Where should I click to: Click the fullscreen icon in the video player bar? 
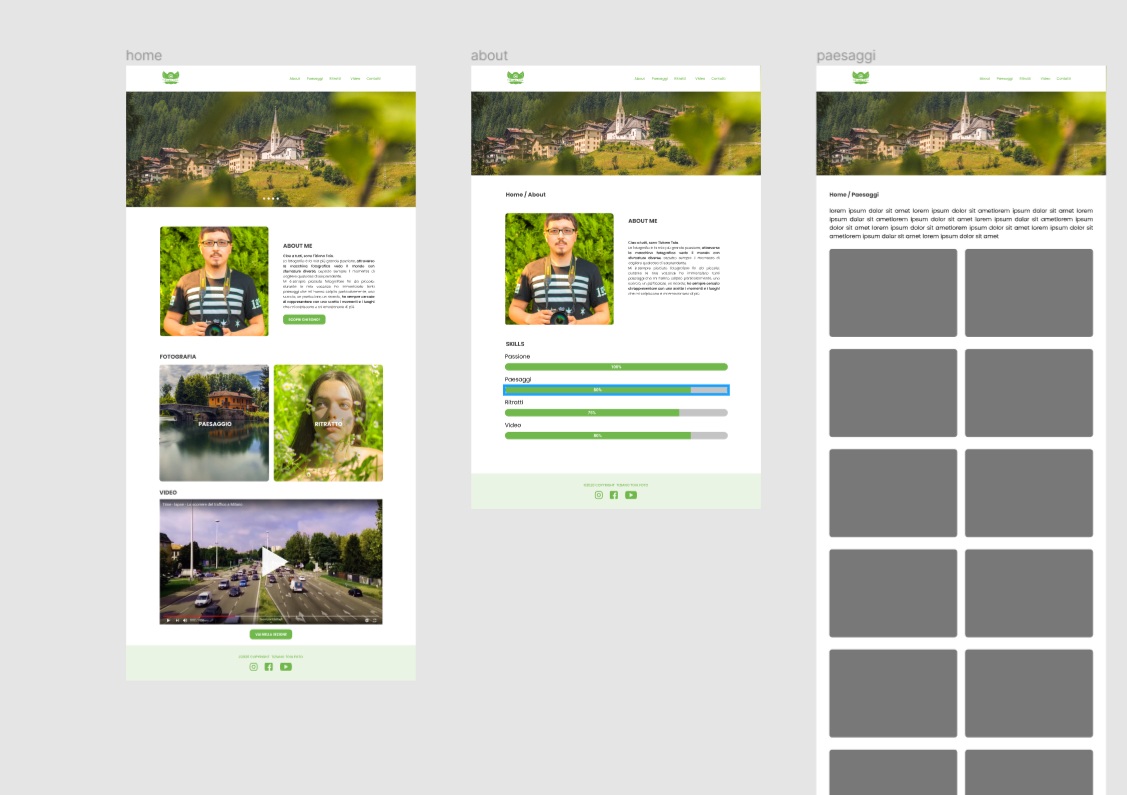[x=374, y=620]
